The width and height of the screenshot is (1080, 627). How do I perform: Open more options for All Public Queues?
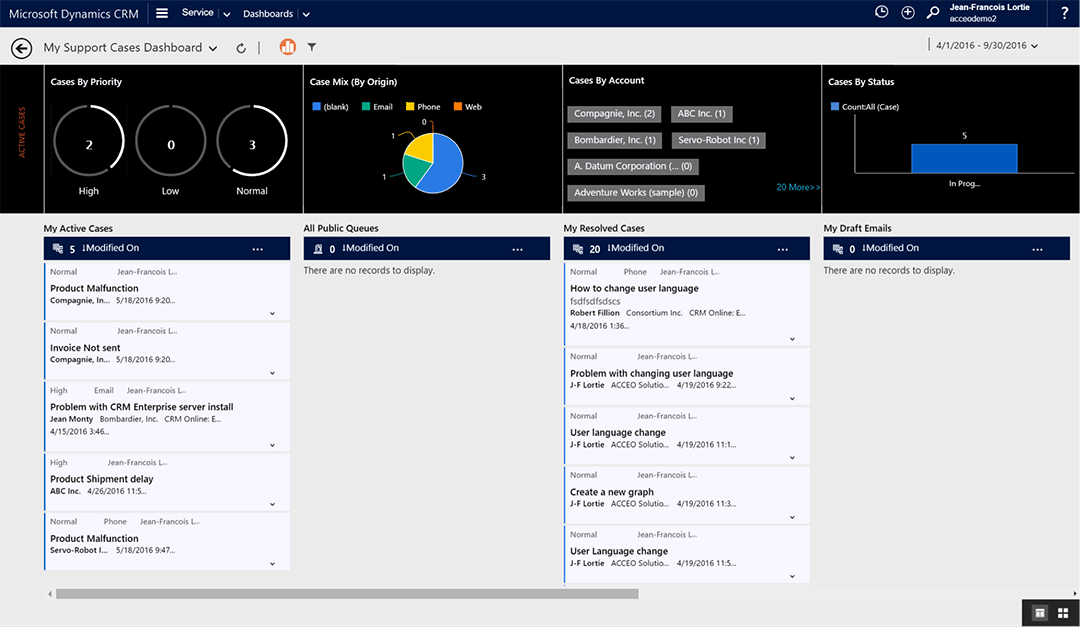[x=517, y=249]
